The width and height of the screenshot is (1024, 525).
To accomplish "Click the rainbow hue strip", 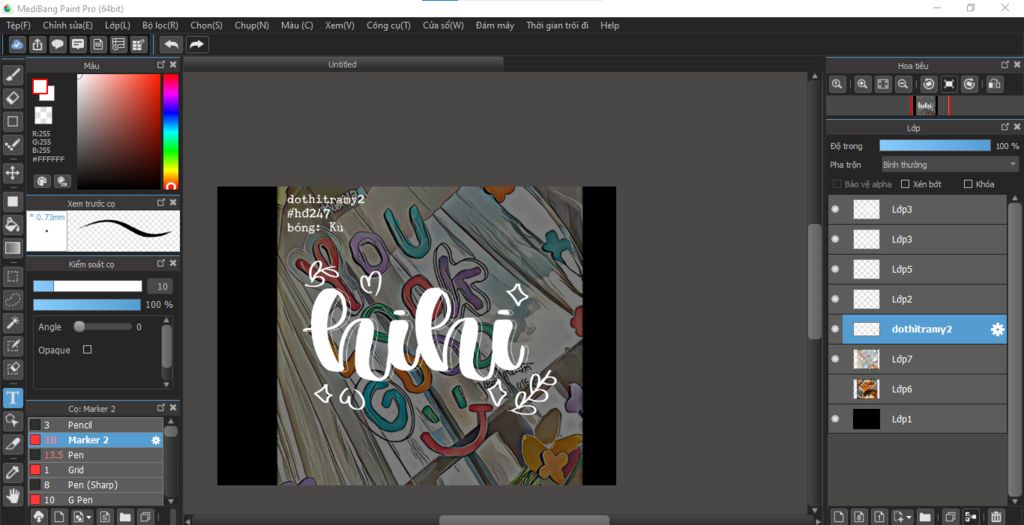I will click(170, 131).
